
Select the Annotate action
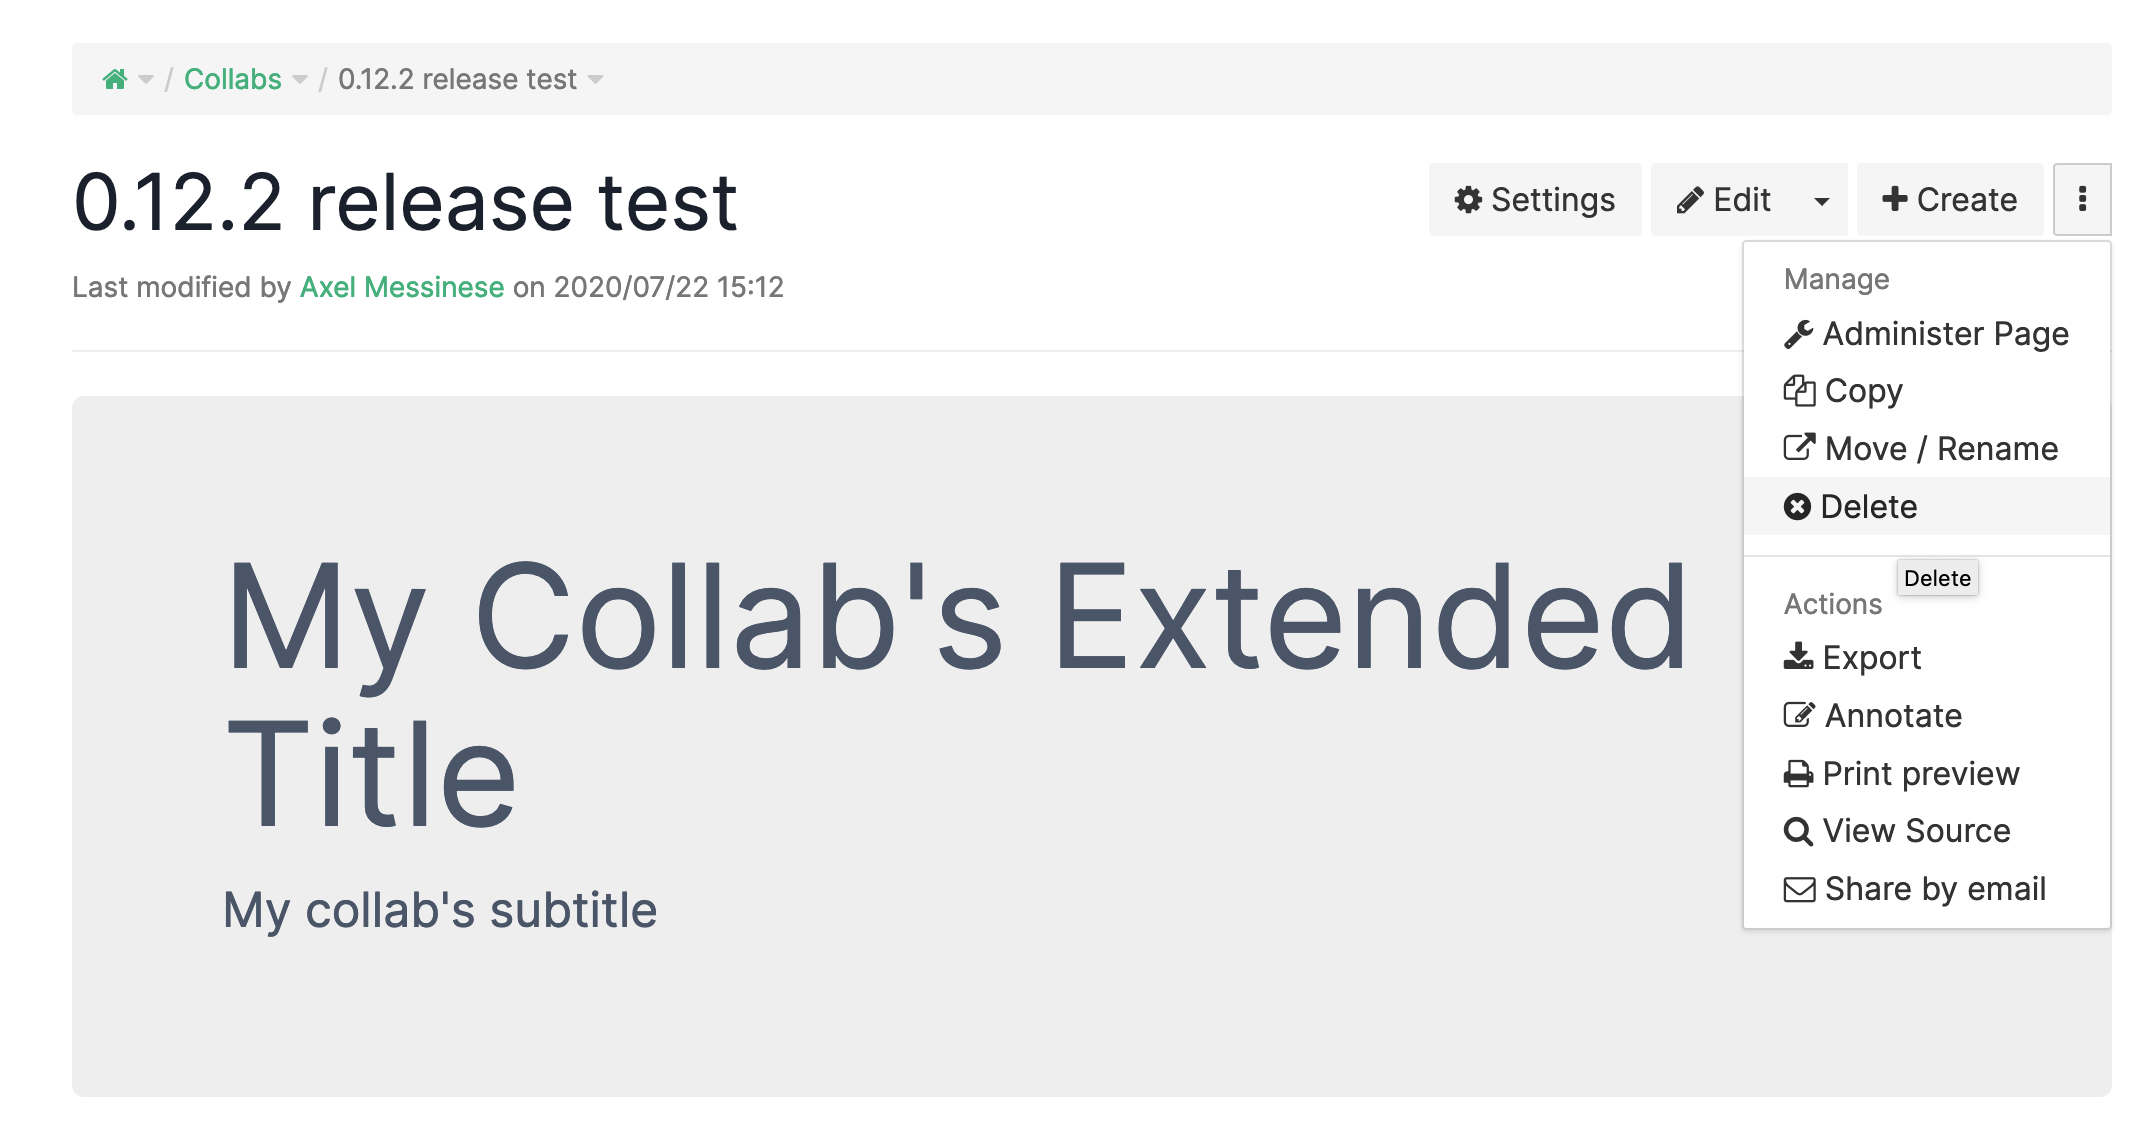click(1873, 716)
